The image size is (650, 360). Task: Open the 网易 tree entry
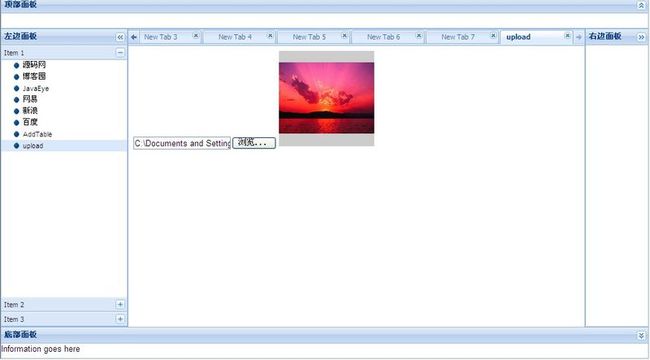tap(30, 99)
